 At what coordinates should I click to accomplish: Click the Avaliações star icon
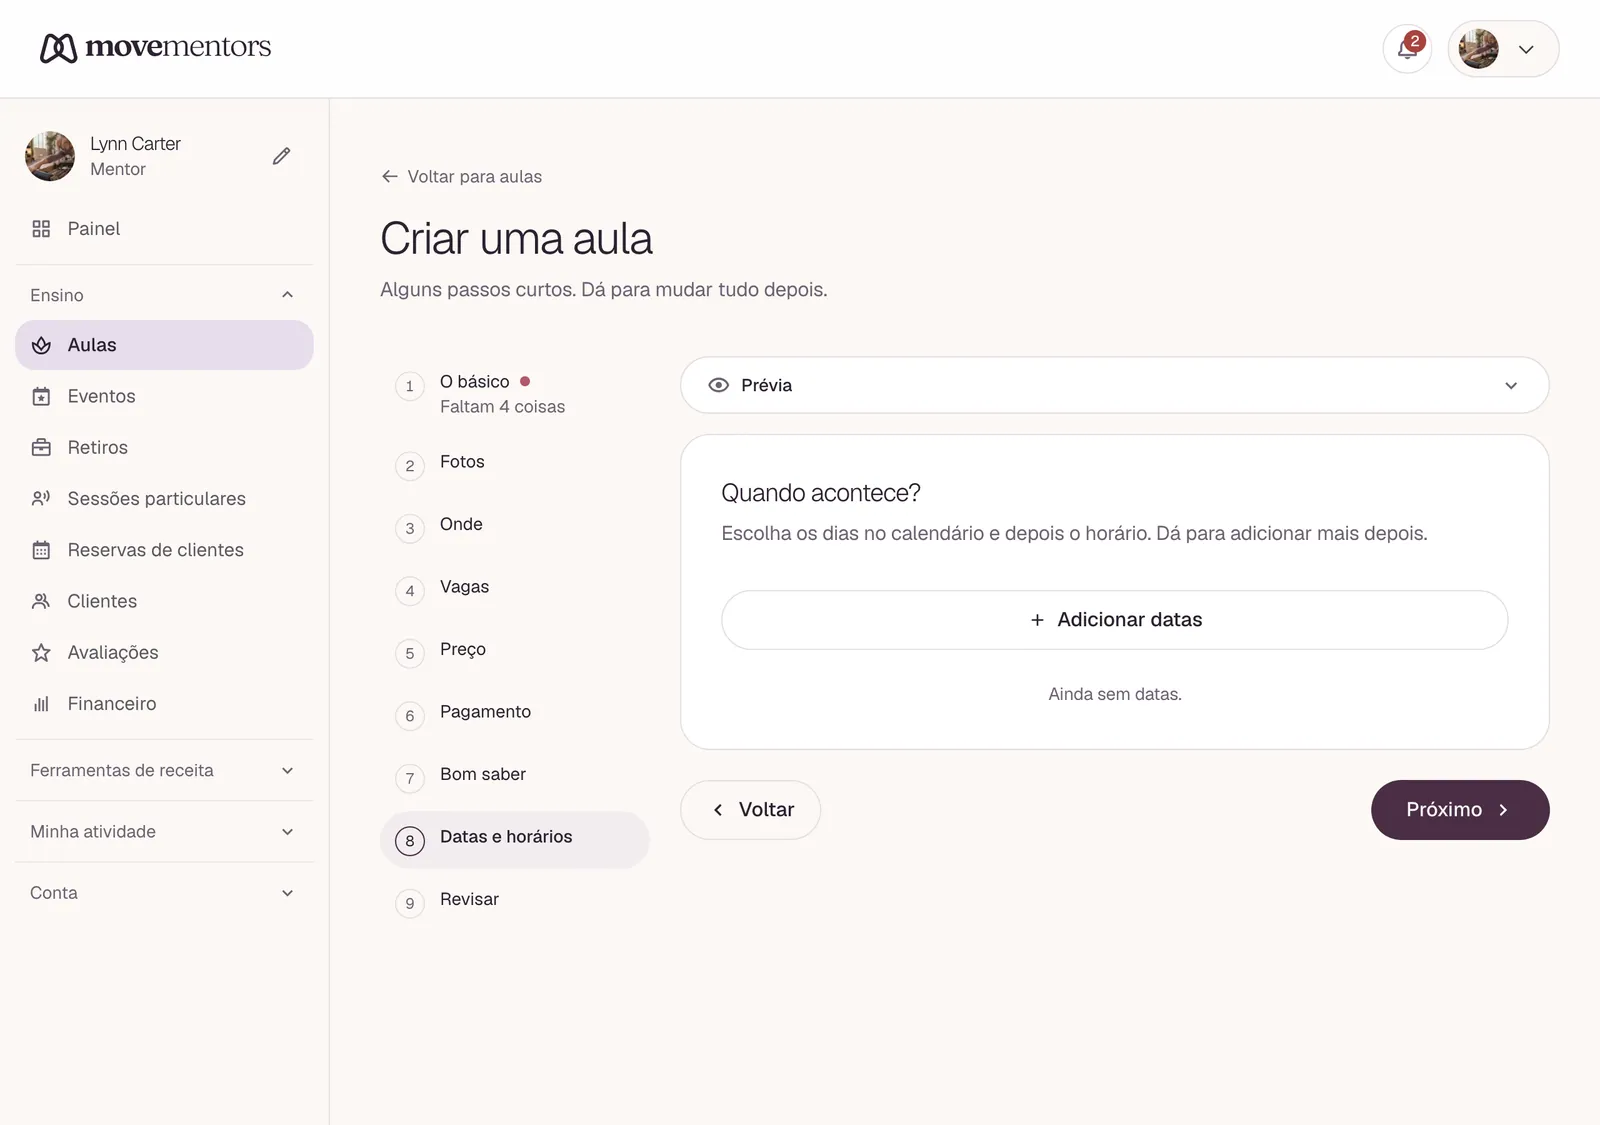point(41,652)
